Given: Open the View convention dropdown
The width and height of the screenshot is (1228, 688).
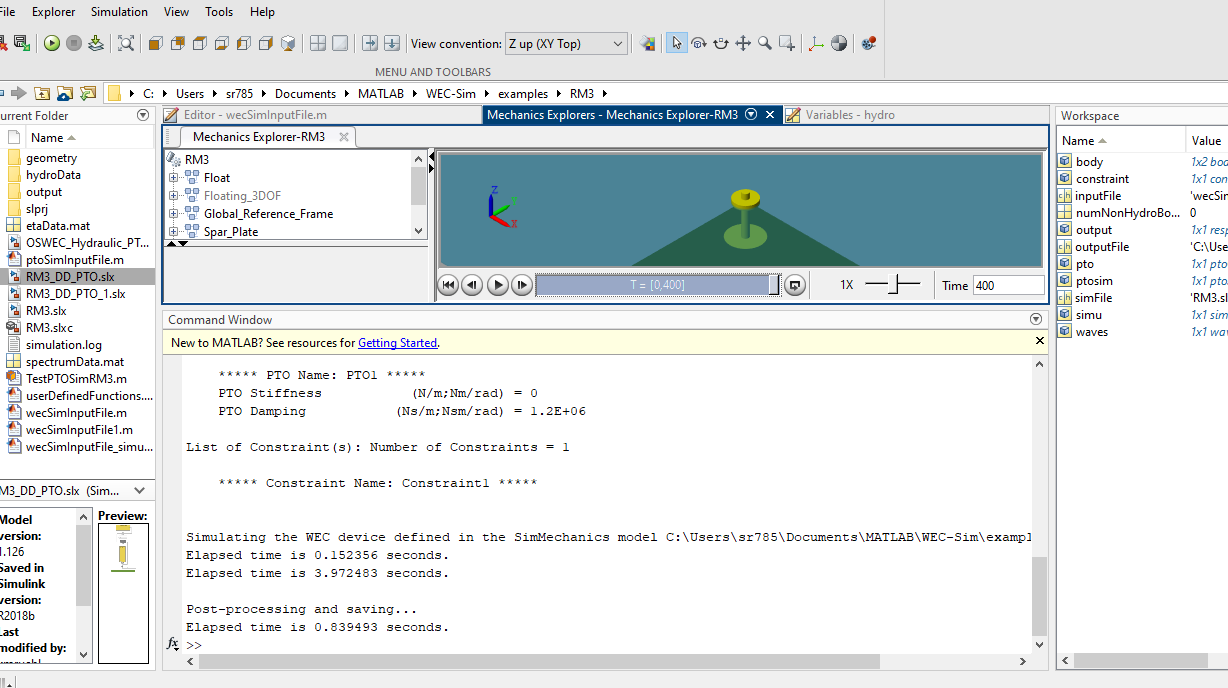Looking at the screenshot, I should tap(566, 44).
